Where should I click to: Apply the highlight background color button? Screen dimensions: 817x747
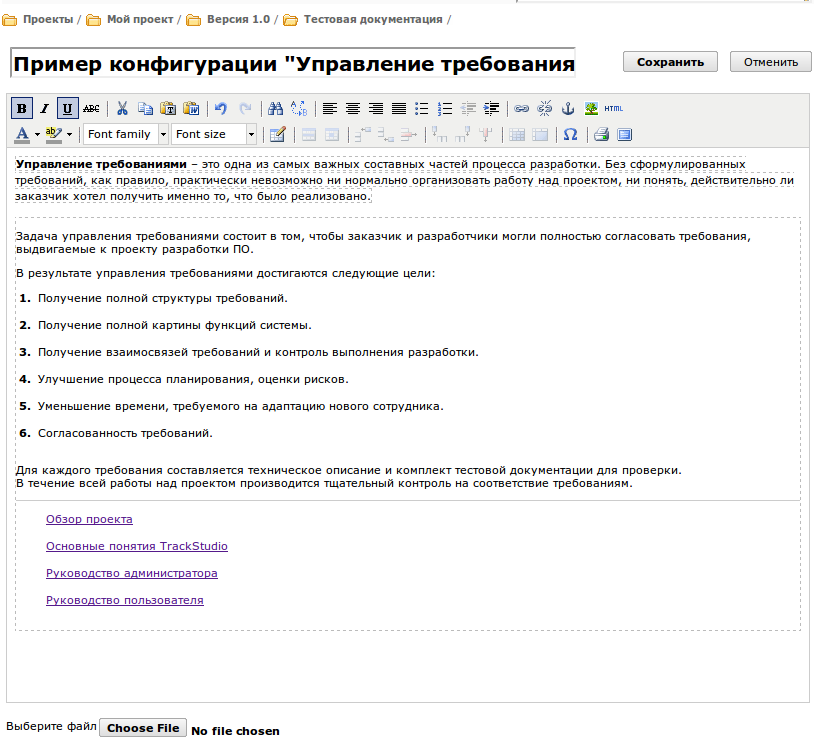click(x=53, y=134)
